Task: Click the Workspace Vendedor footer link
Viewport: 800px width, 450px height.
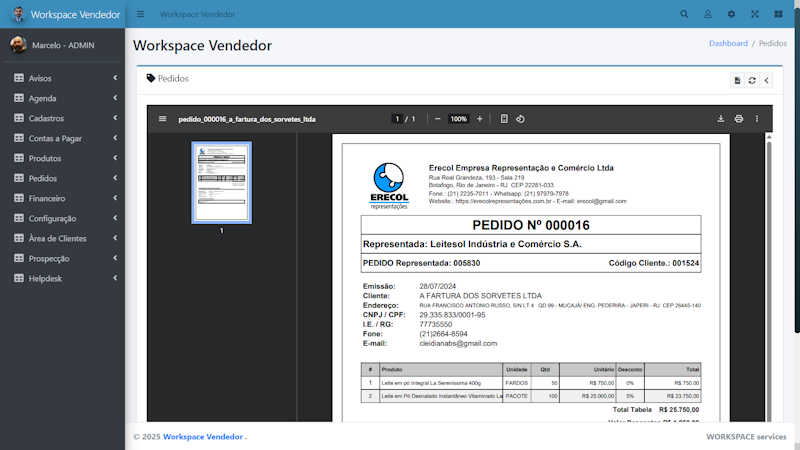Action: [203, 437]
